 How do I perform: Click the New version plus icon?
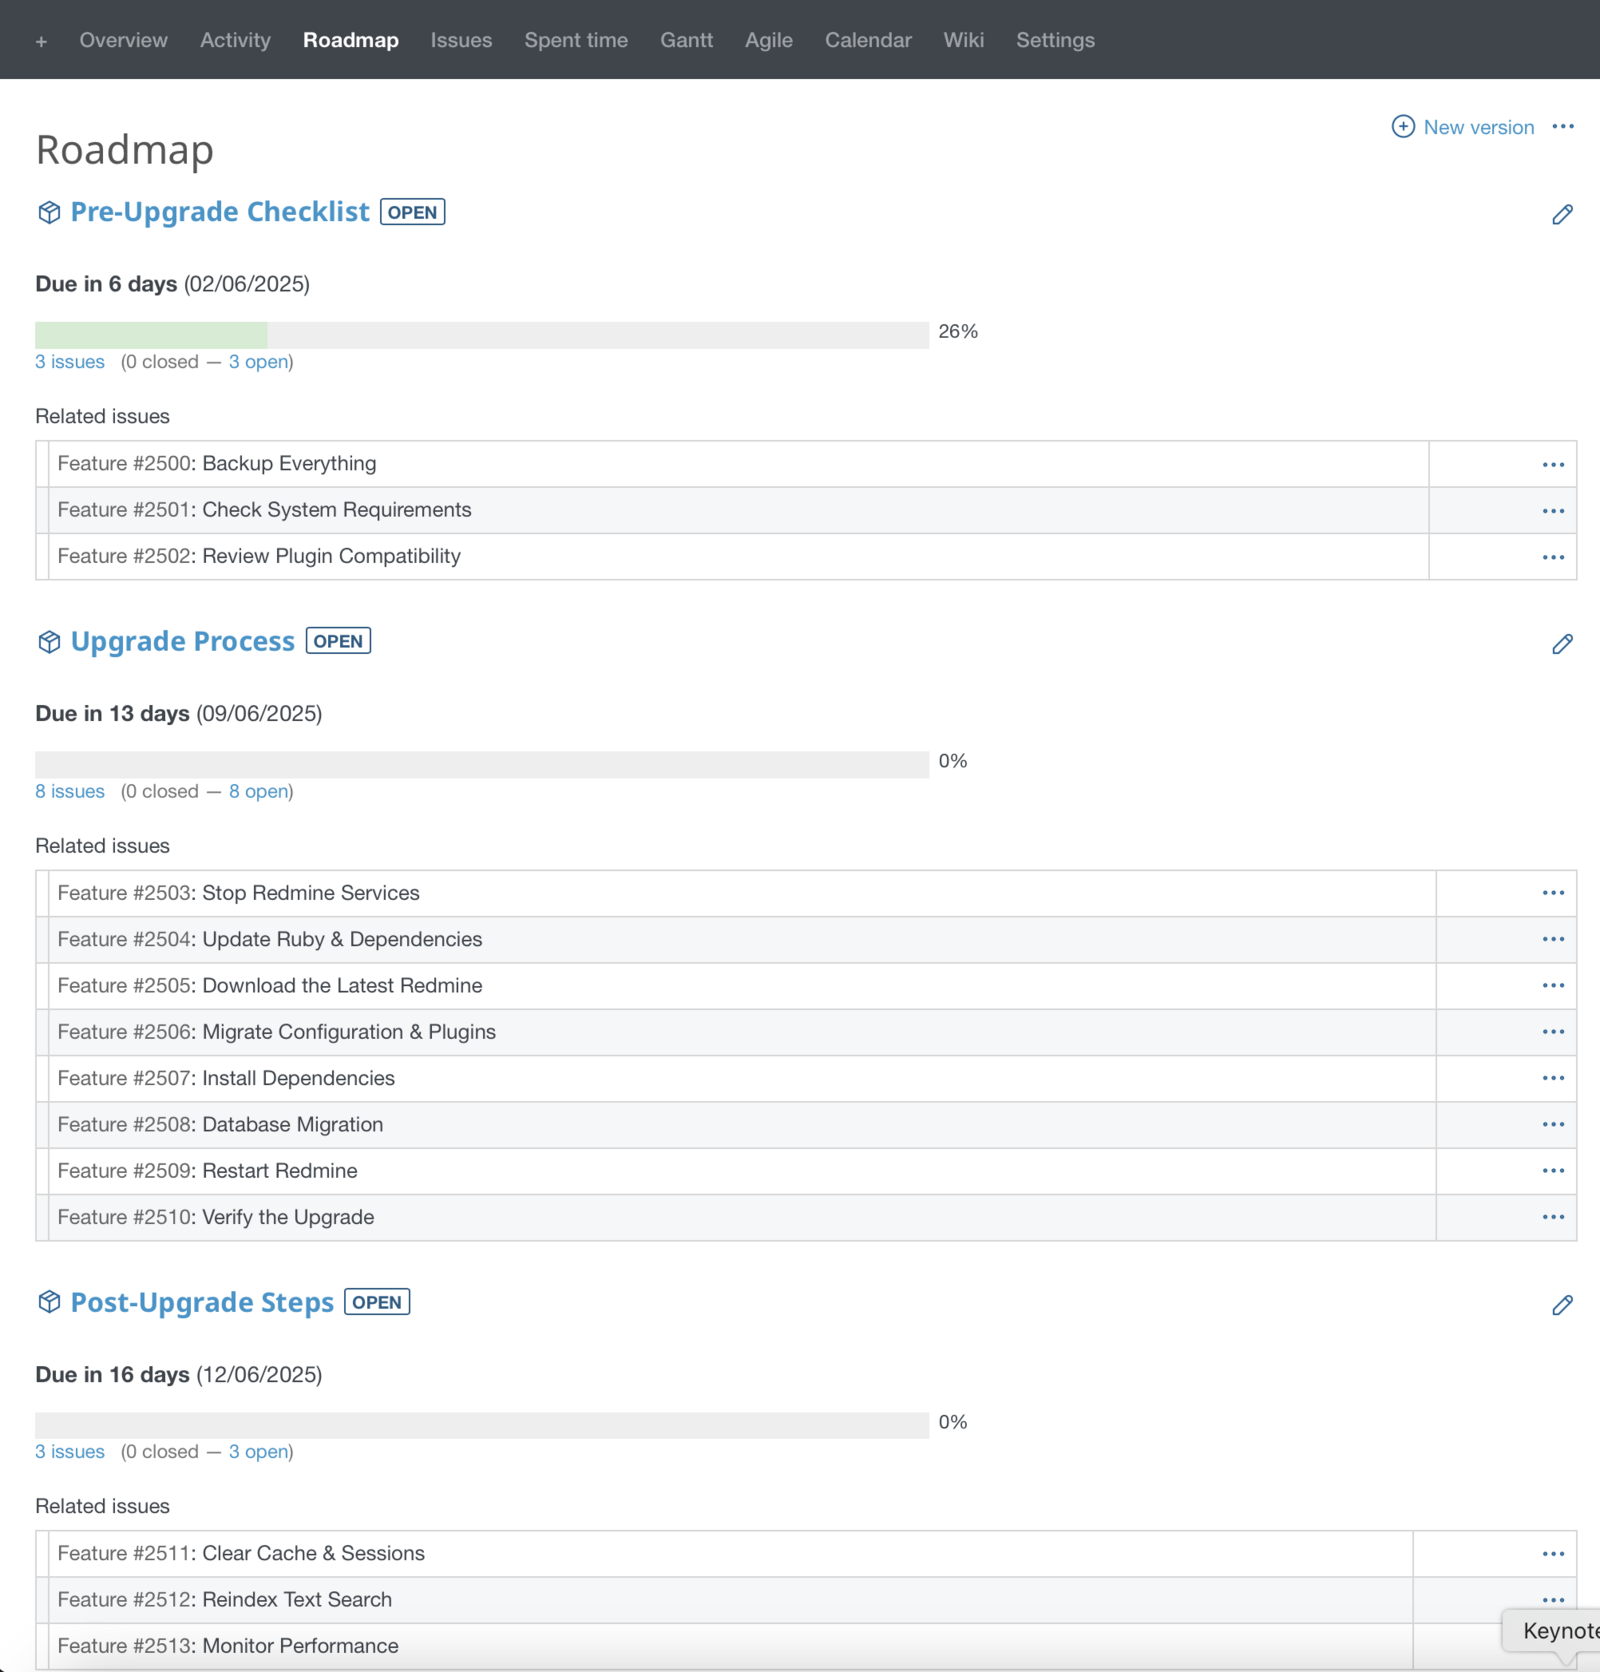1403,127
